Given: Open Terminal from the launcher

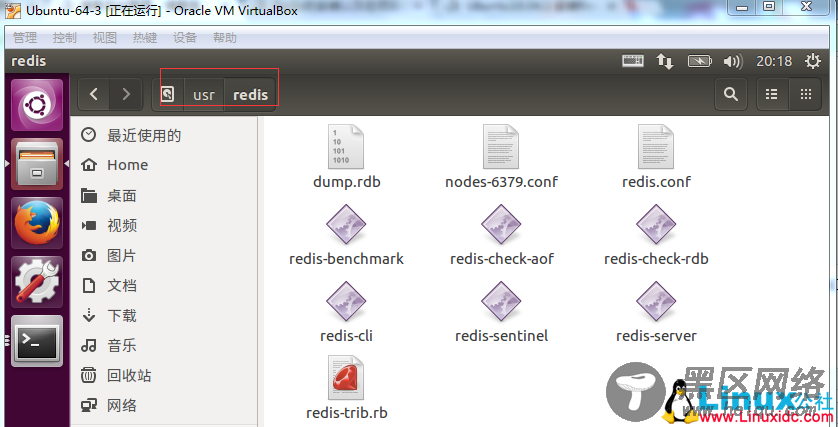Looking at the screenshot, I should pos(37,341).
